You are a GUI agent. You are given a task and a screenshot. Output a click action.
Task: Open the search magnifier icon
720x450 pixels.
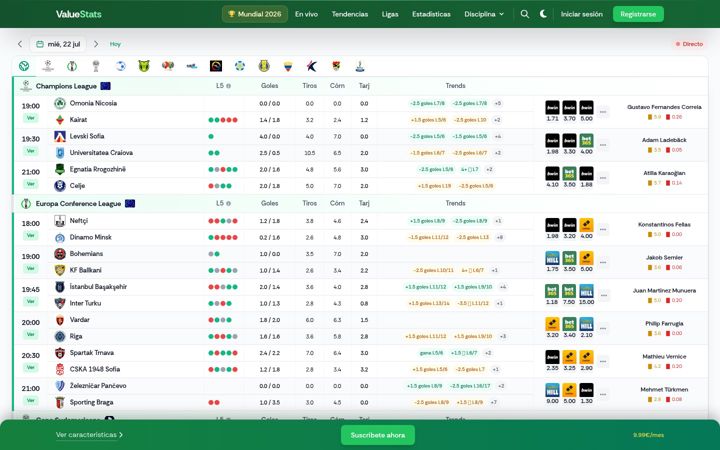coord(524,14)
